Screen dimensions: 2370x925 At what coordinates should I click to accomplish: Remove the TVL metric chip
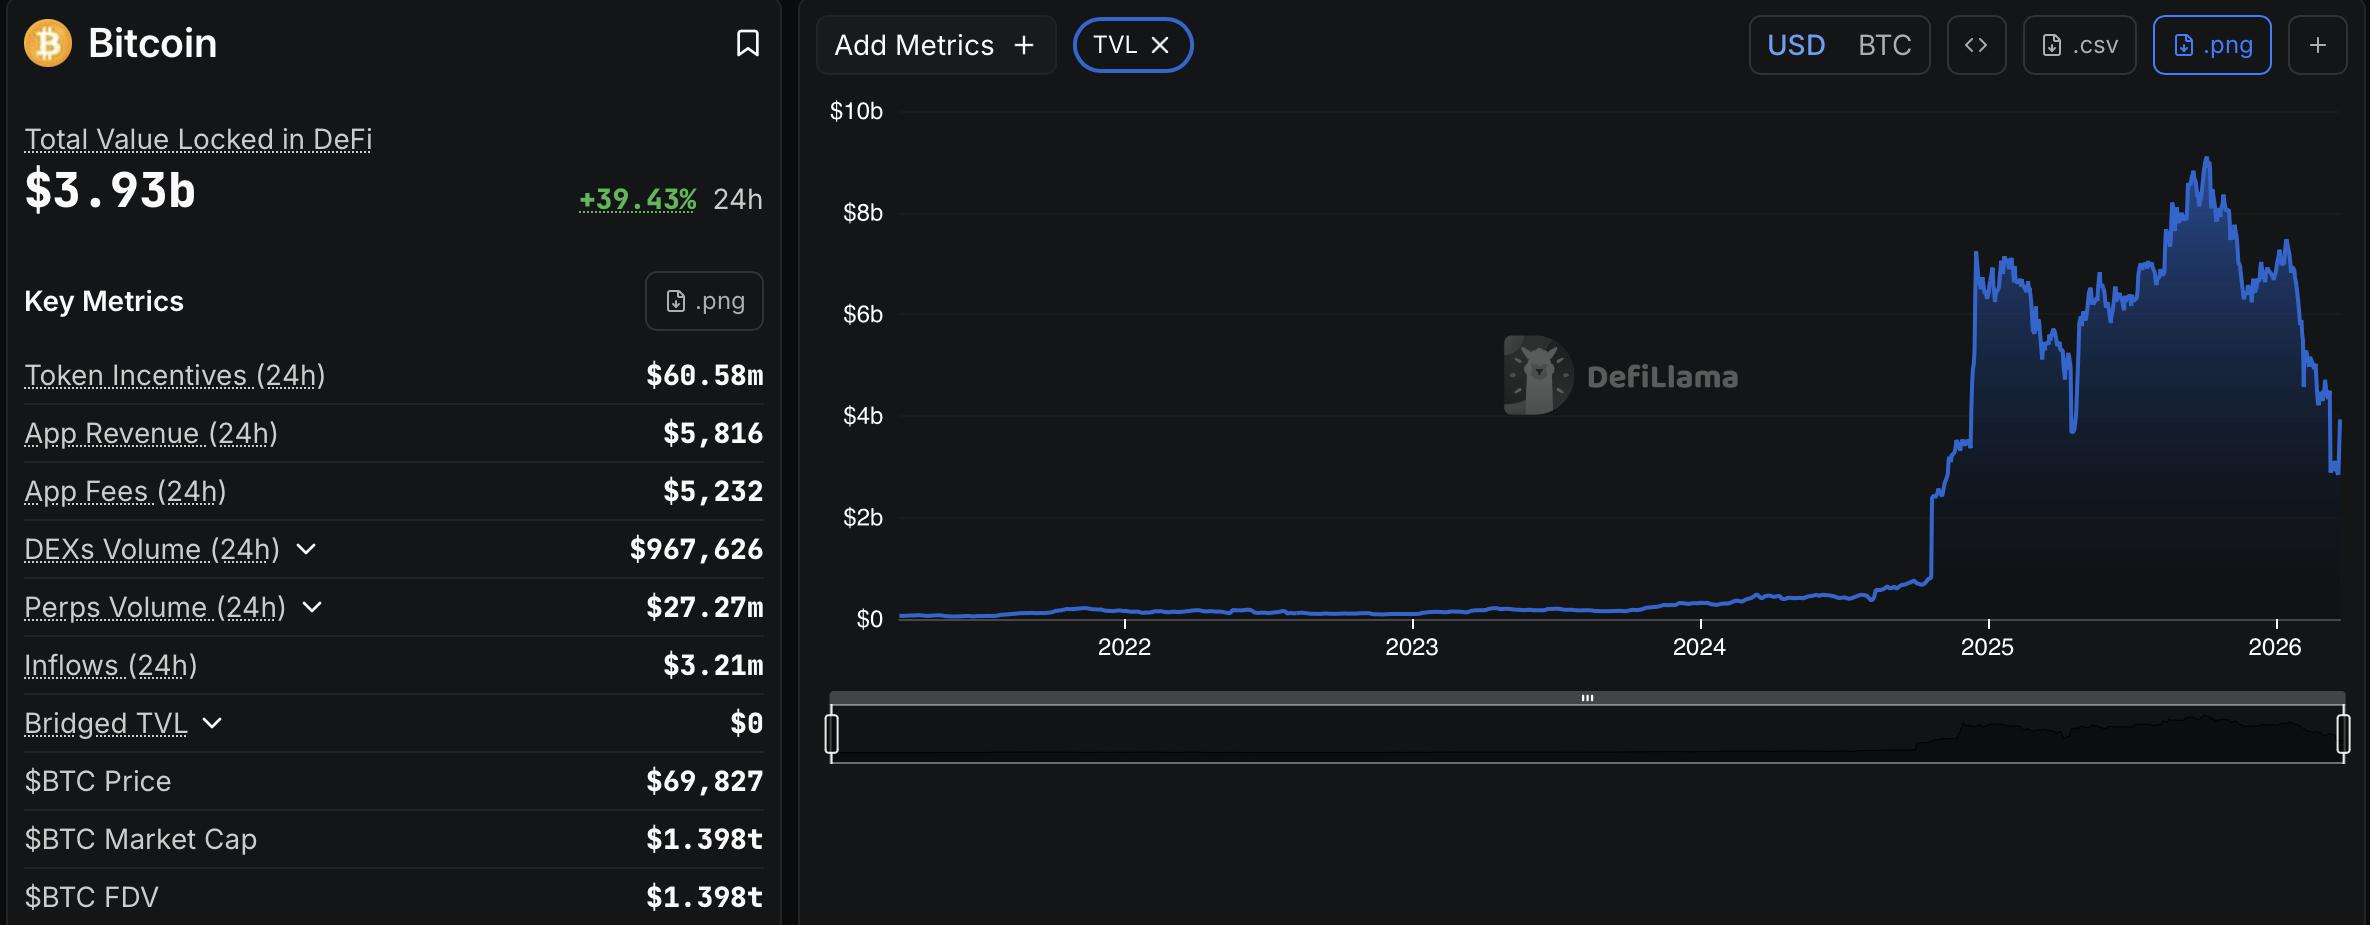click(1160, 45)
